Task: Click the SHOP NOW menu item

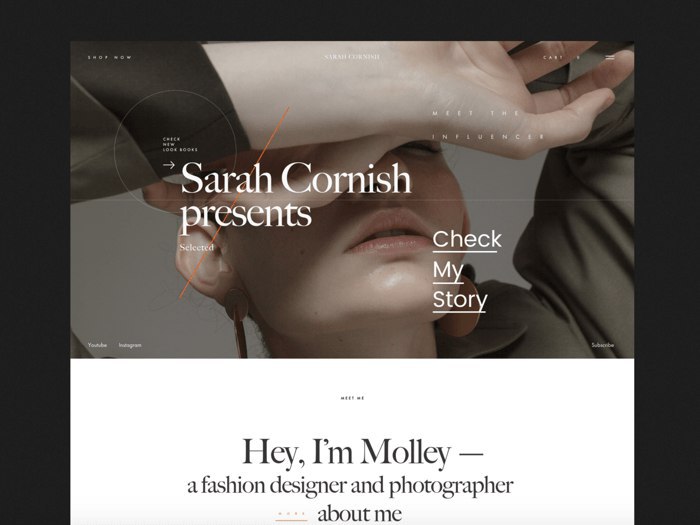Action: (x=110, y=57)
